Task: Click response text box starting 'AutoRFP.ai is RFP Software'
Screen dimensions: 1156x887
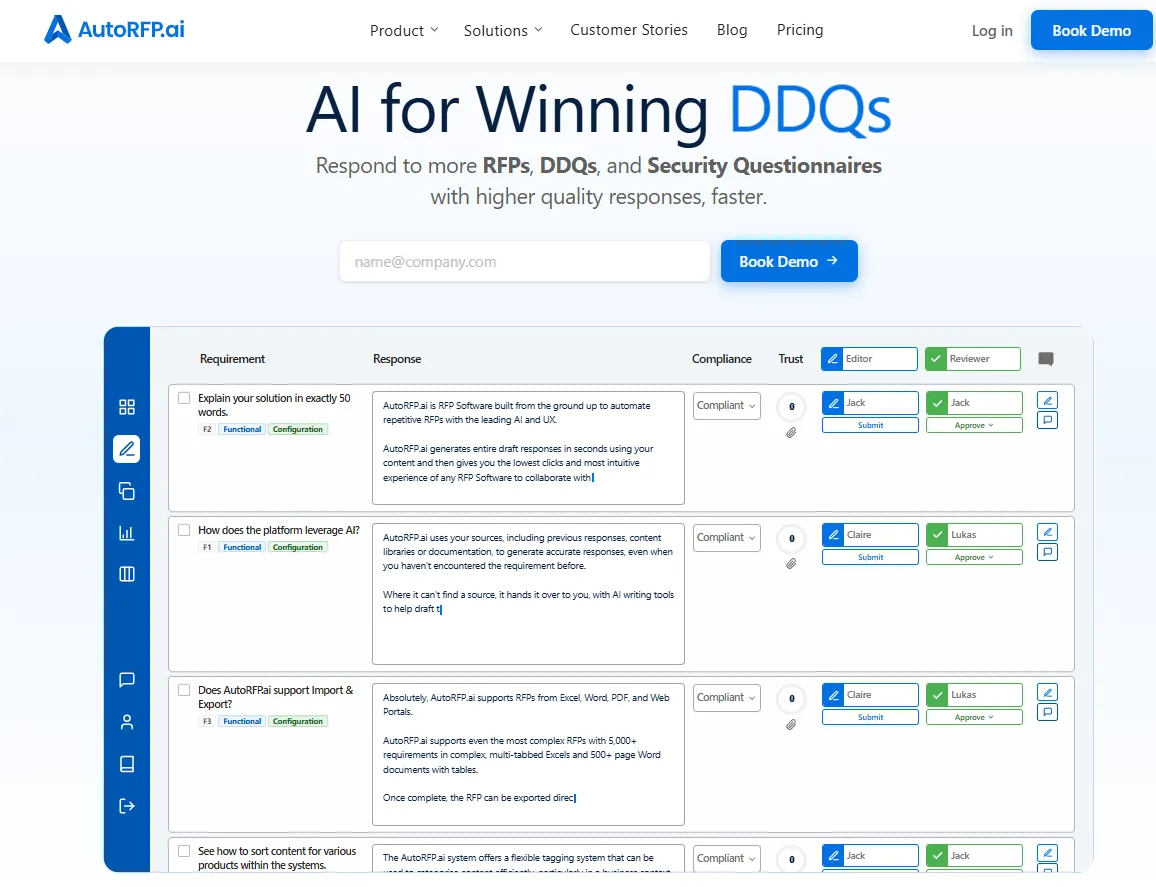Action: 529,448
